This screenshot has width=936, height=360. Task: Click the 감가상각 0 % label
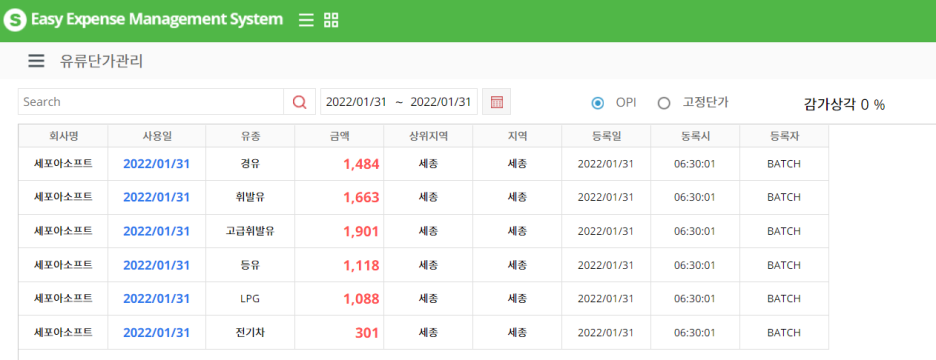(844, 104)
